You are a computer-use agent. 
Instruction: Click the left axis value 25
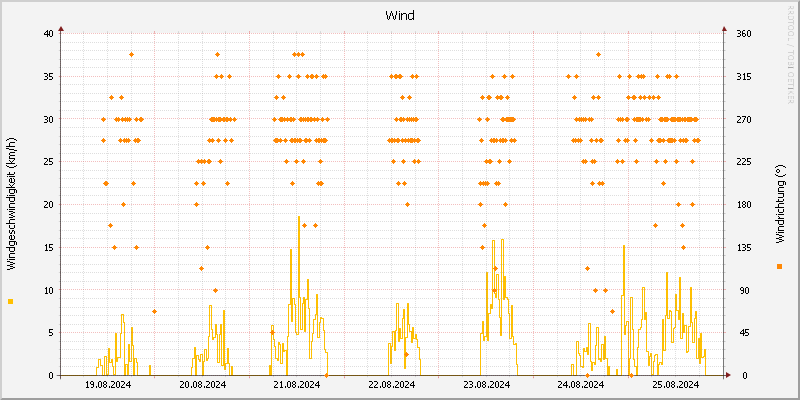coord(49,162)
